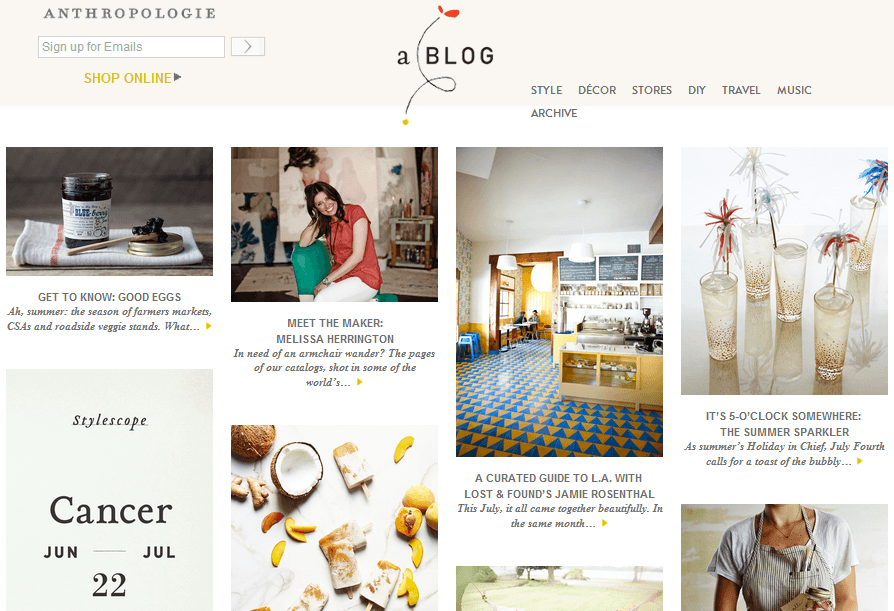894x611 pixels.
Task: Open the STYLE menu category
Action: click(546, 90)
